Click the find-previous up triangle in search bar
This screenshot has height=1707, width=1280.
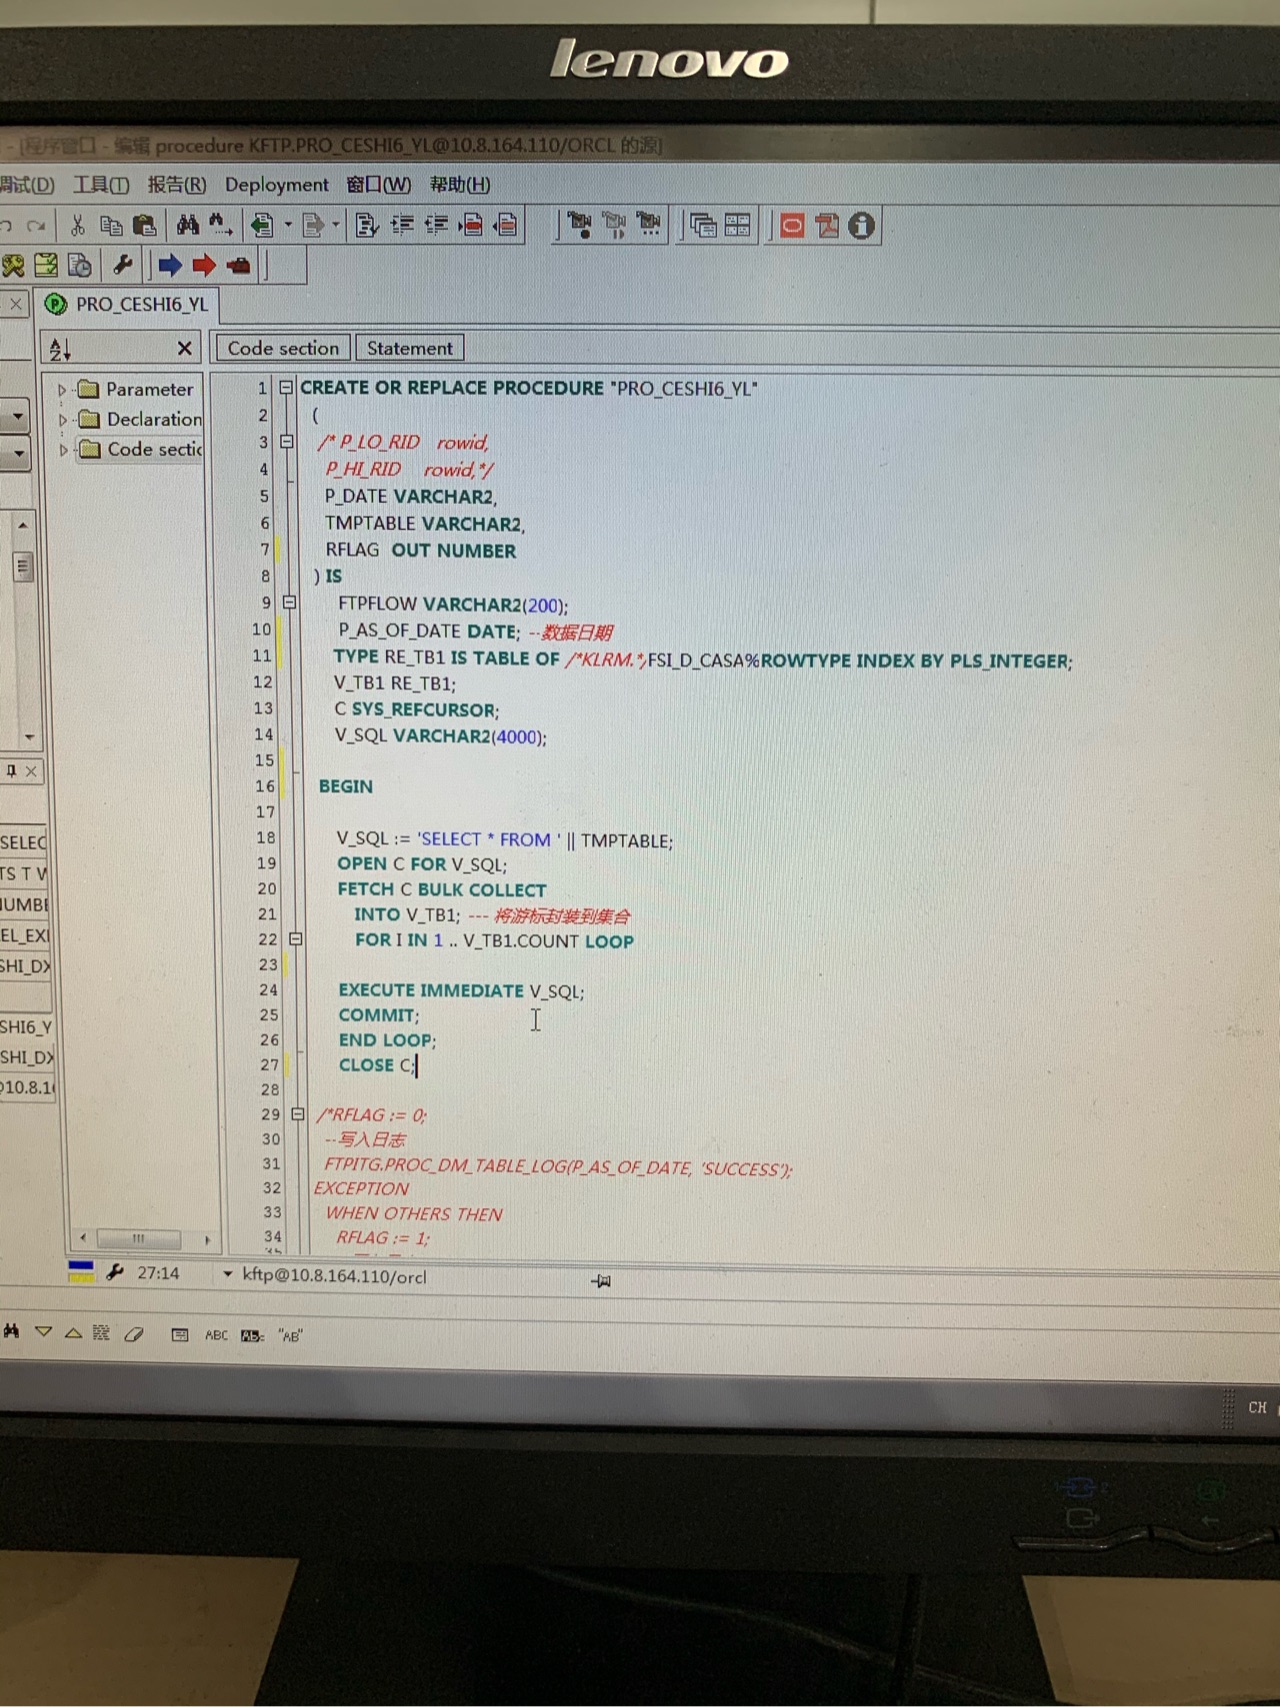[74, 1333]
